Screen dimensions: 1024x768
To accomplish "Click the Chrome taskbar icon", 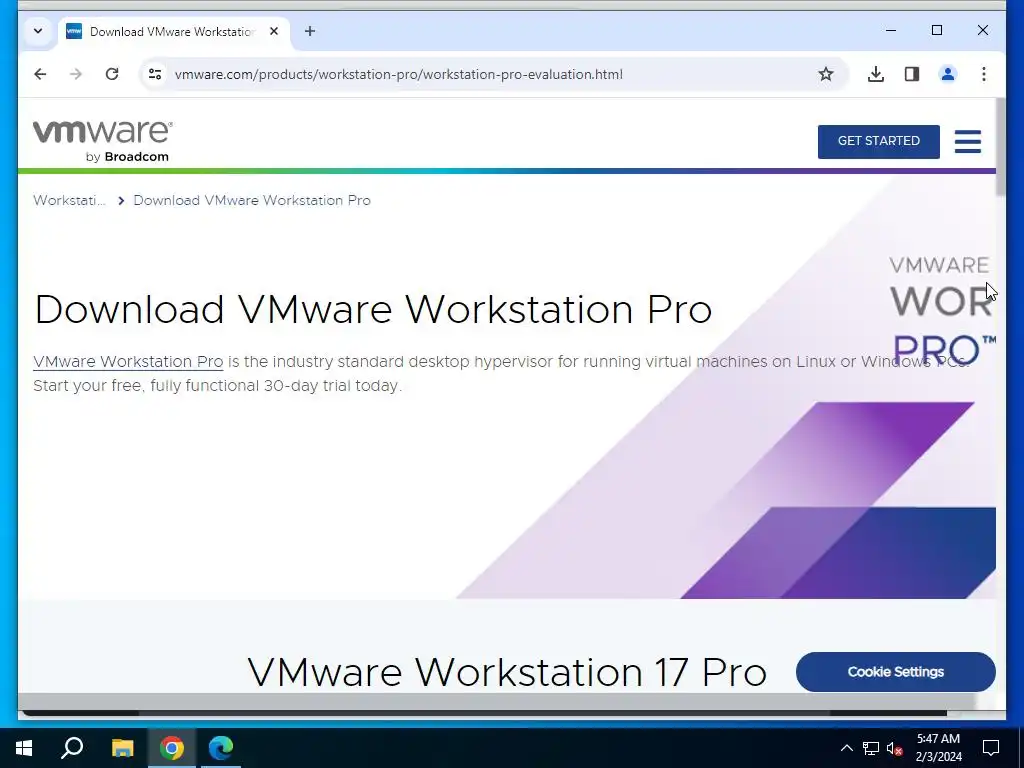I will [172, 748].
